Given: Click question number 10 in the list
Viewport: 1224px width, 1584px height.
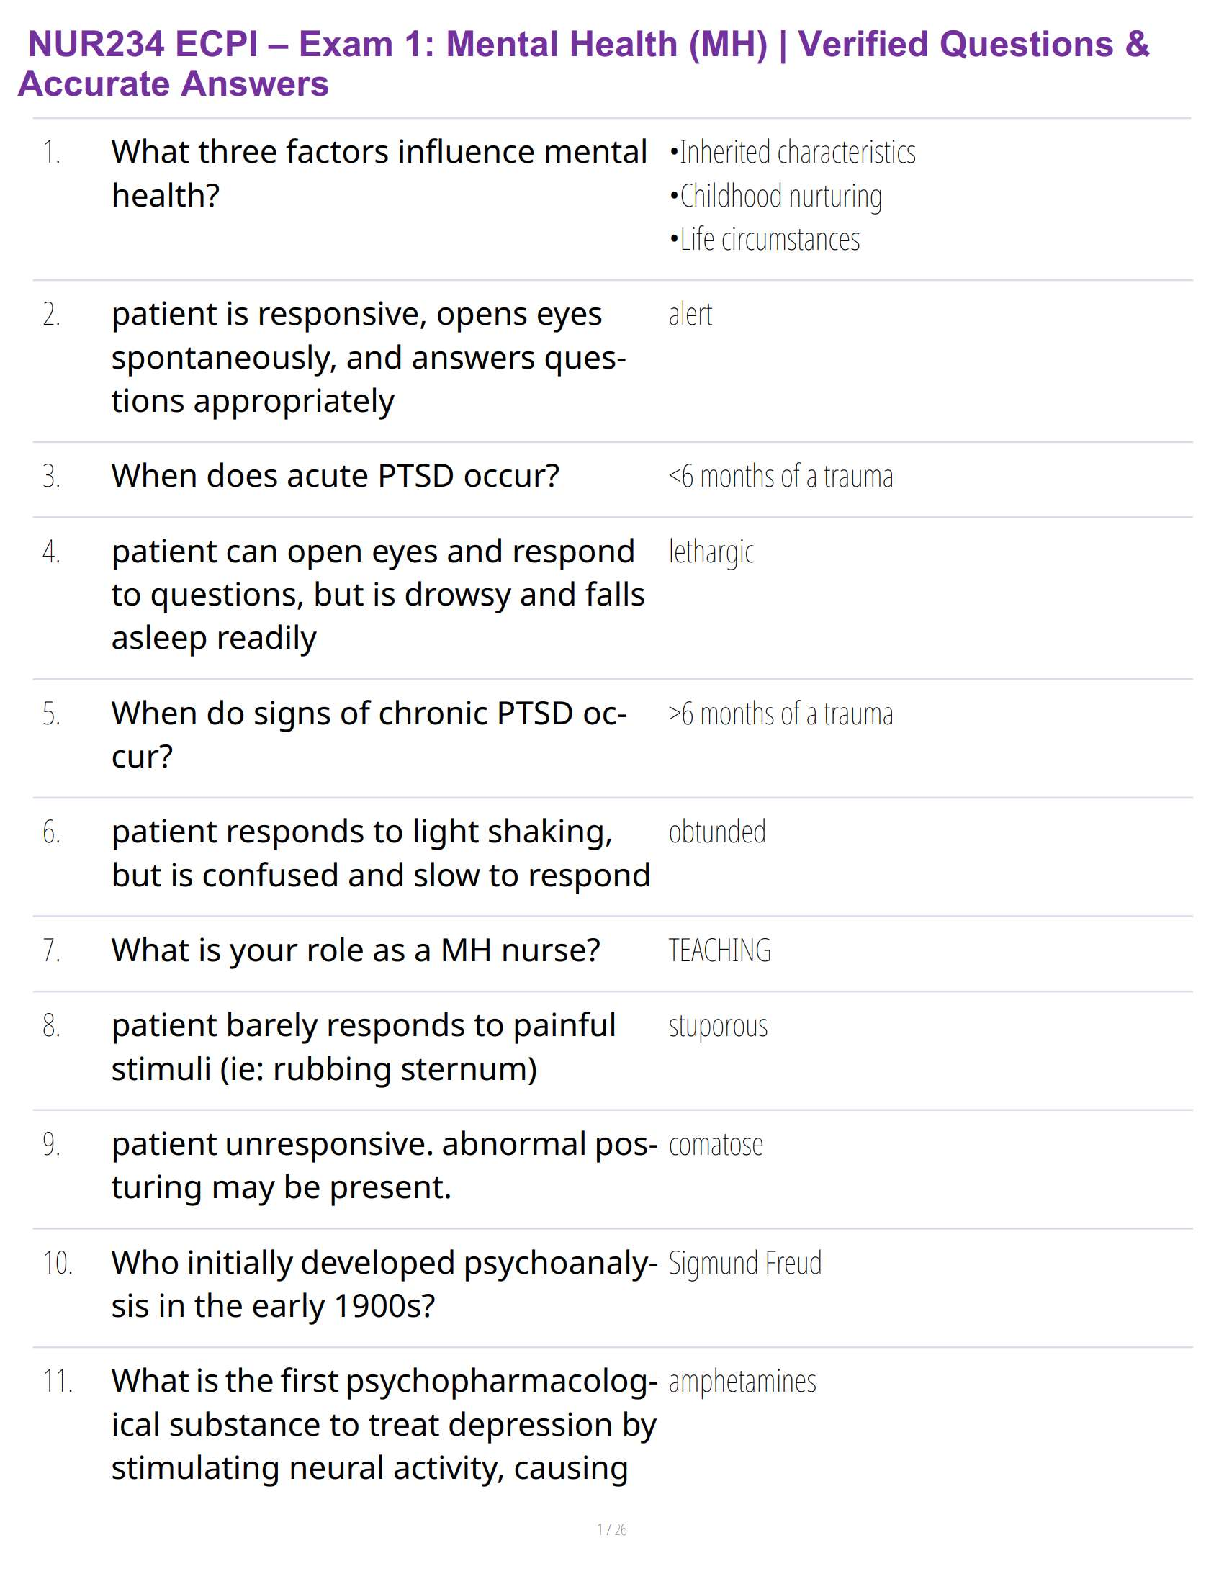Looking at the screenshot, I should (x=57, y=1264).
